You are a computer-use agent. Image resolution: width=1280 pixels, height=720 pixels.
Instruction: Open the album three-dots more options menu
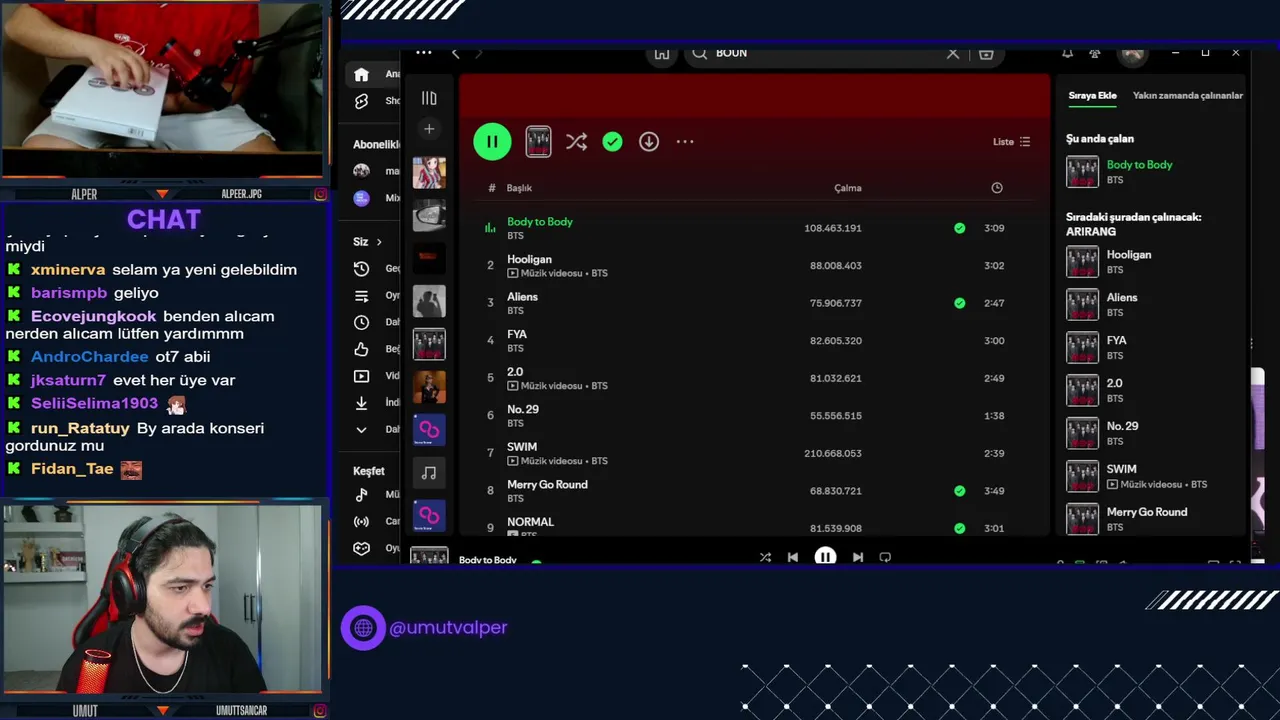tap(685, 142)
